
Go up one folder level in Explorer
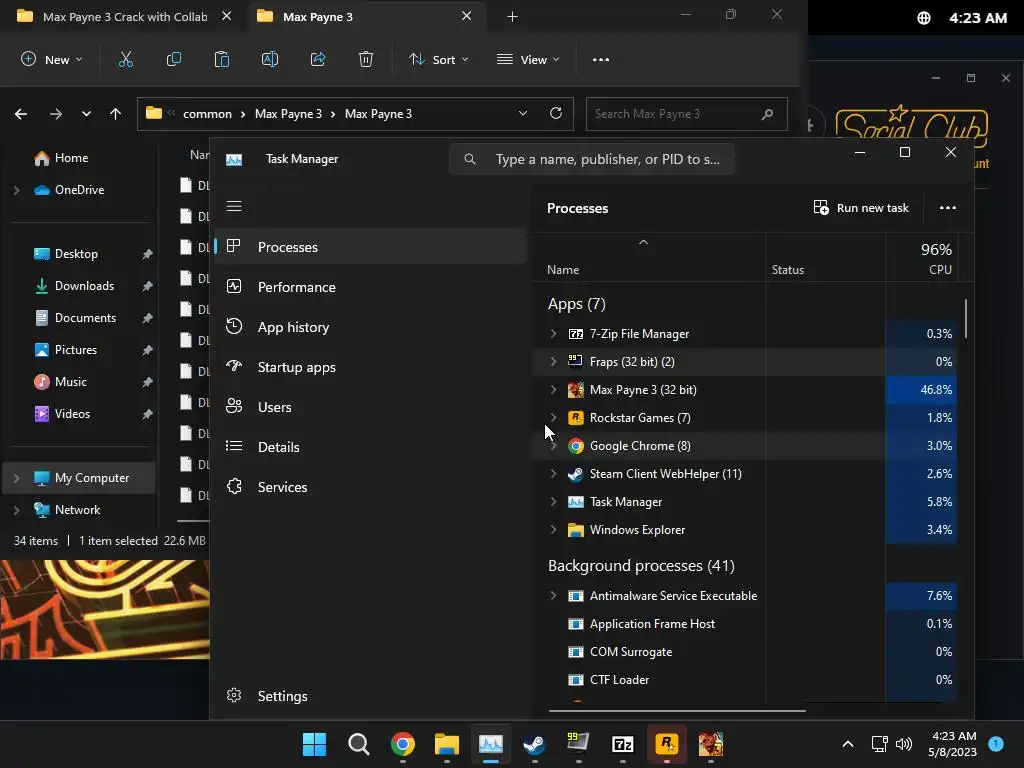click(x=116, y=114)
